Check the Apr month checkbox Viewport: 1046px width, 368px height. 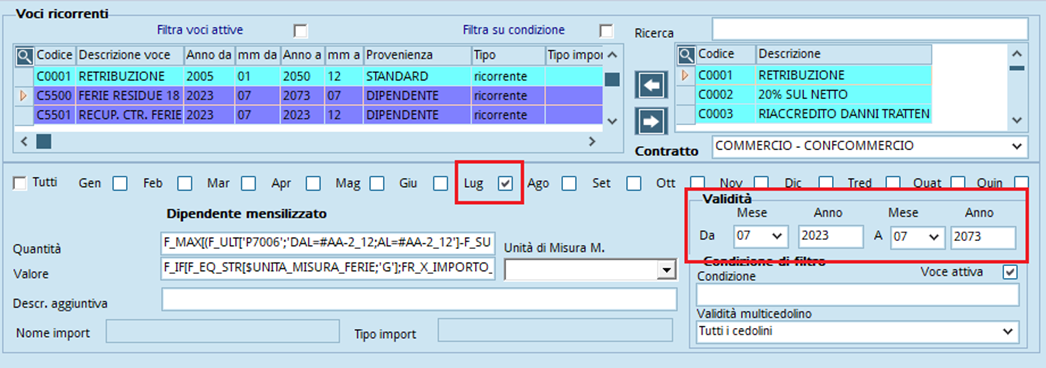313,183
